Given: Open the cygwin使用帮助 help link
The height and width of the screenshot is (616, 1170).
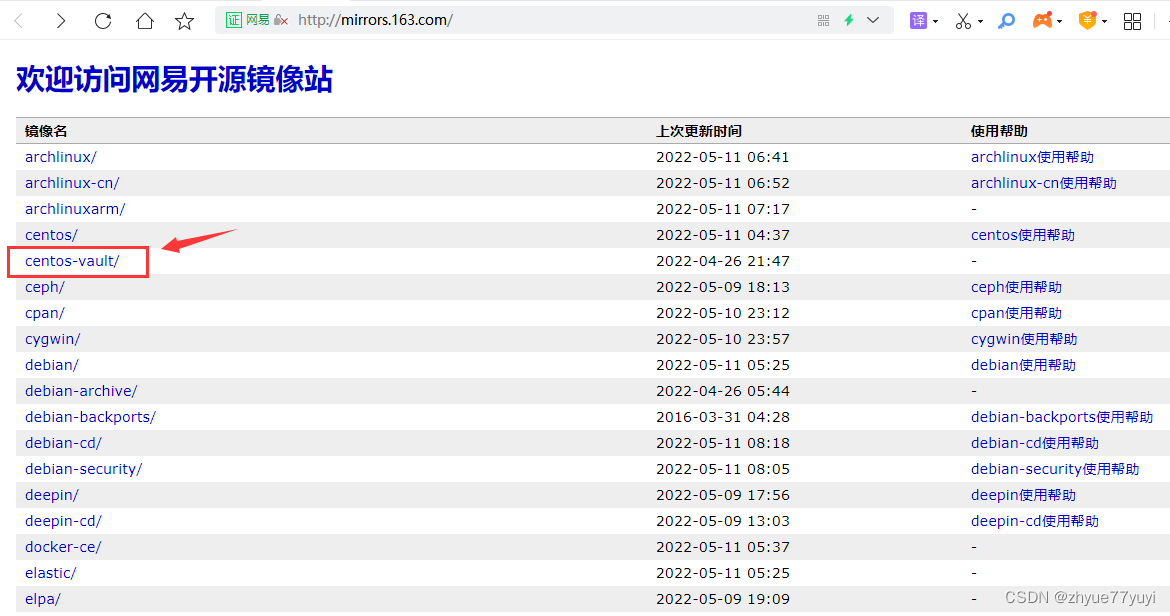Looking at the screenshot, I should pyautogui.click(x=1024, y=339).
